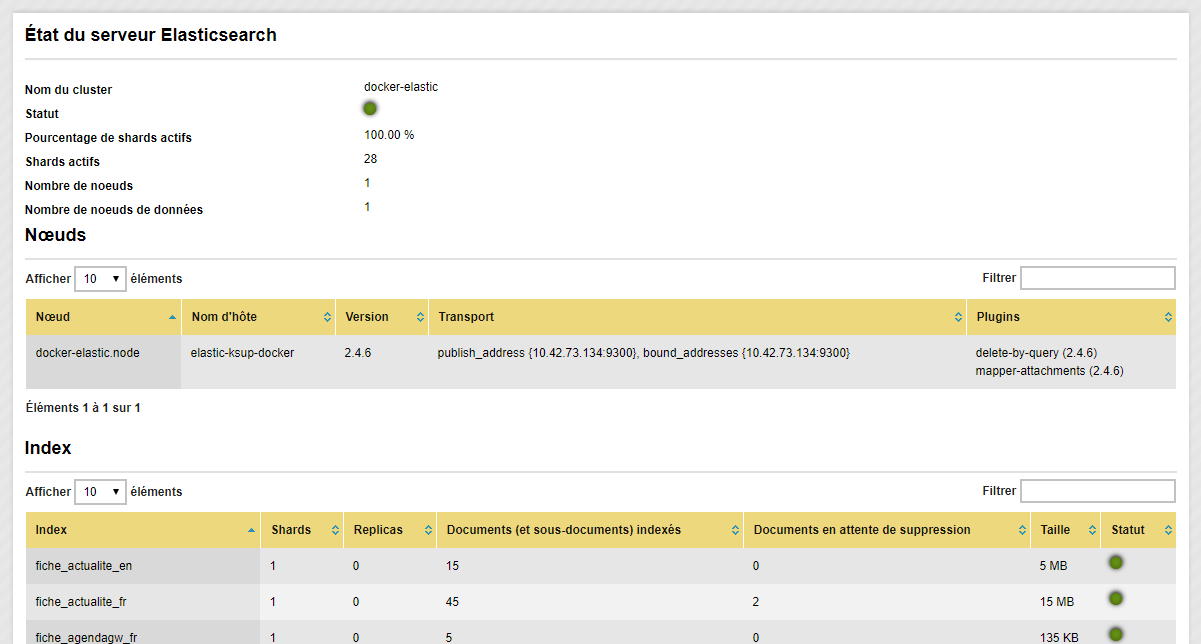Open Afficher count dropdown in Nœuds section
This screenshot has height=644, width=1201.
[x=101, y=279]
